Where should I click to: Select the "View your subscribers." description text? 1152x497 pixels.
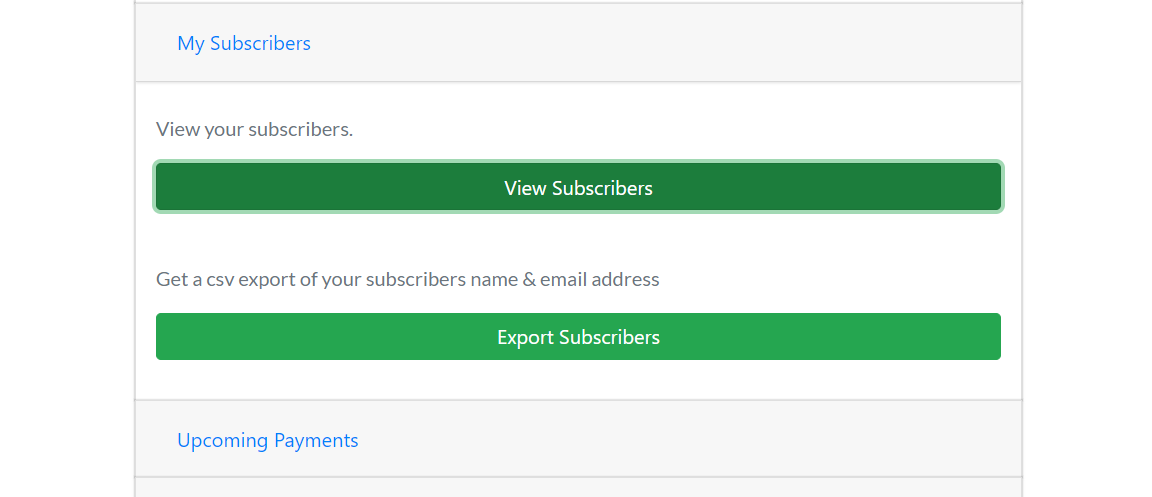tap(254, 130)
